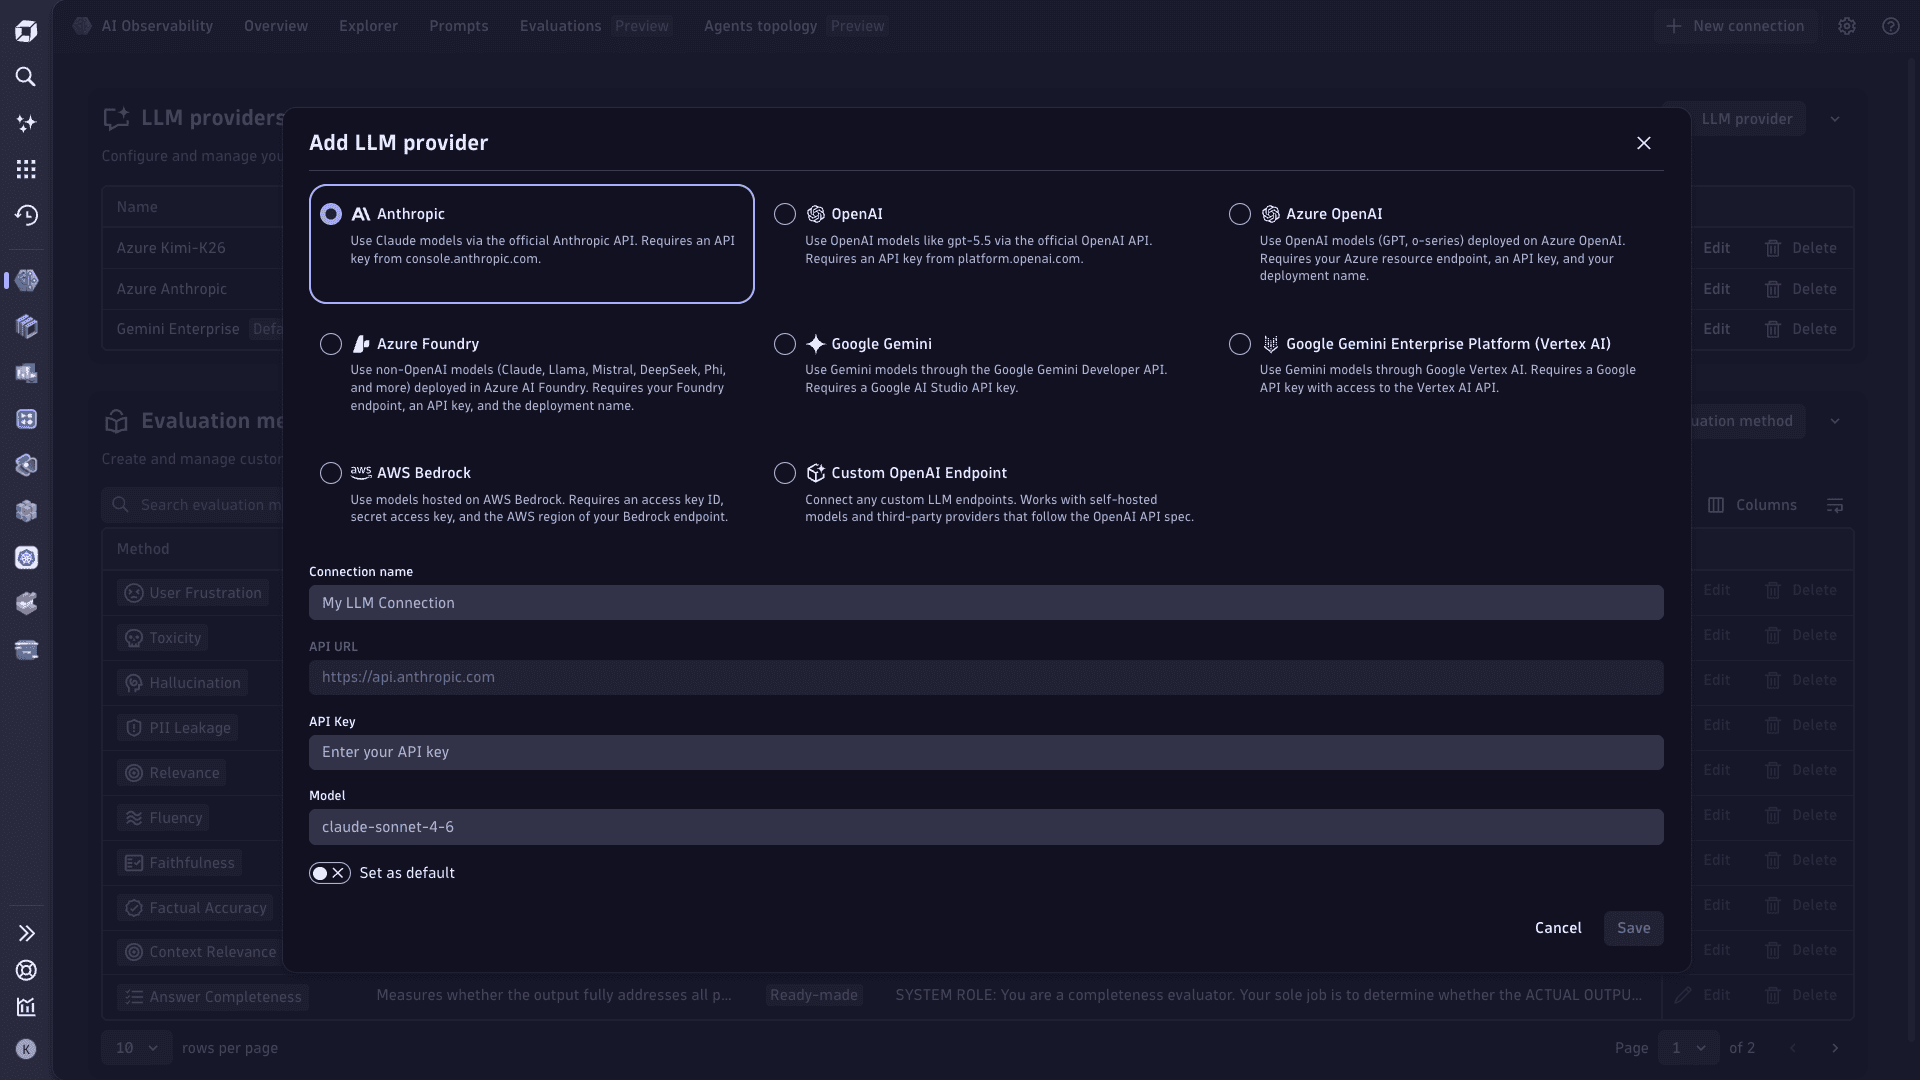Delete the Azure Kimi-K26 provider
This screenshot has height=1080, width=1920.
(x=1801, y=248)
